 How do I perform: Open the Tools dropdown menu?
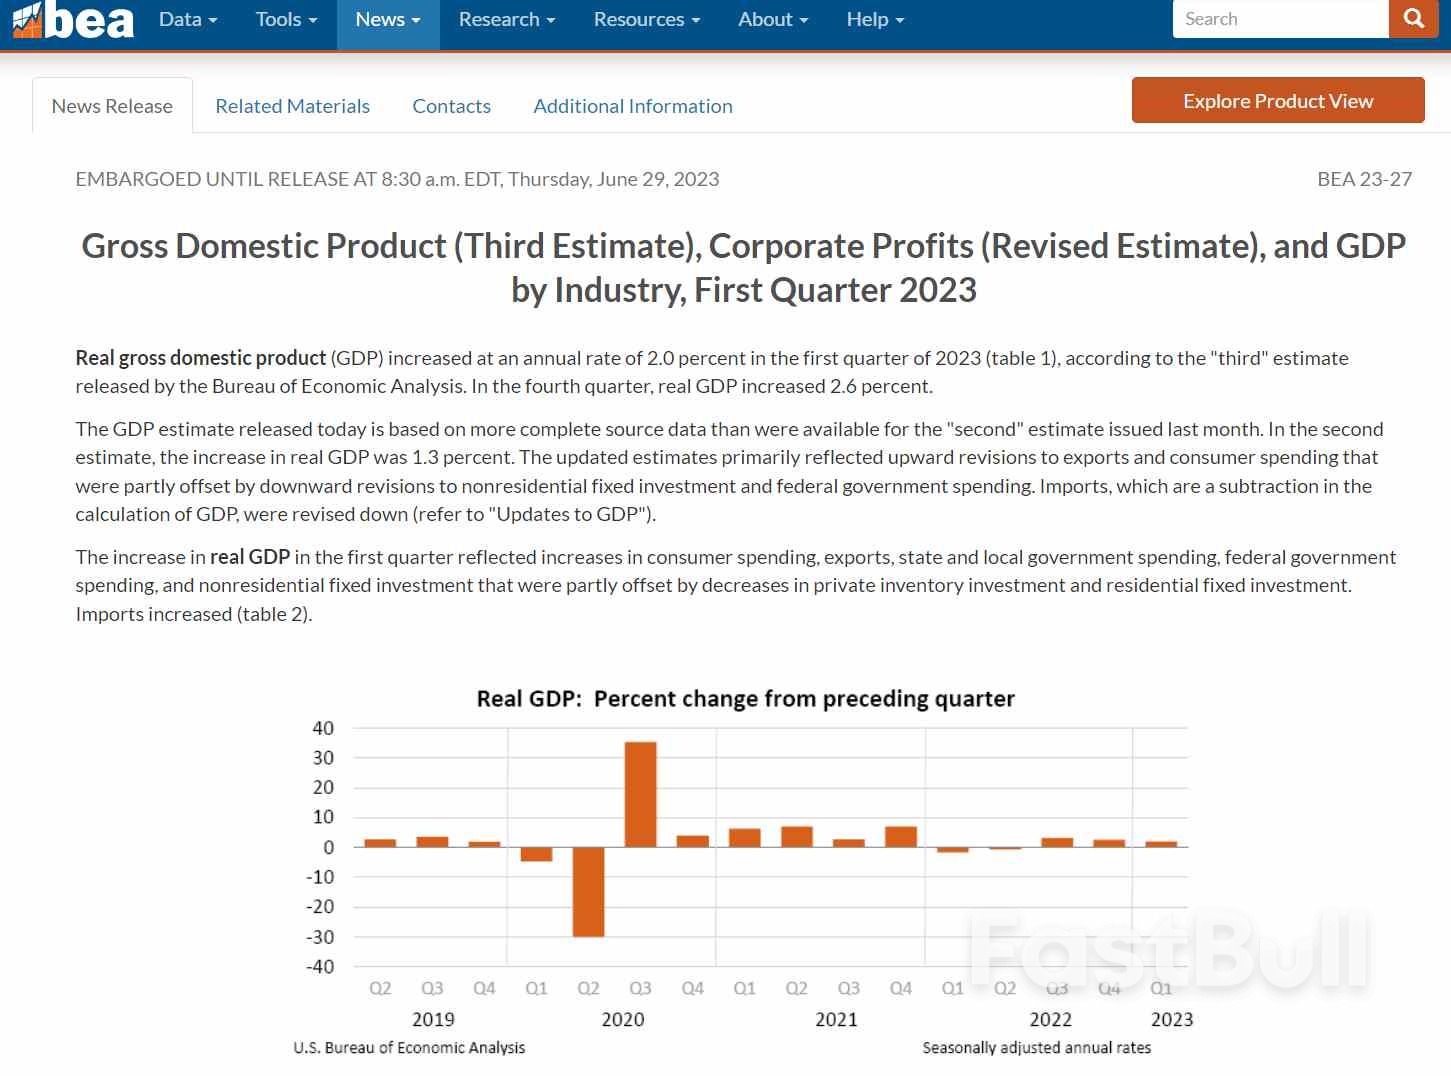pos(286,19)
